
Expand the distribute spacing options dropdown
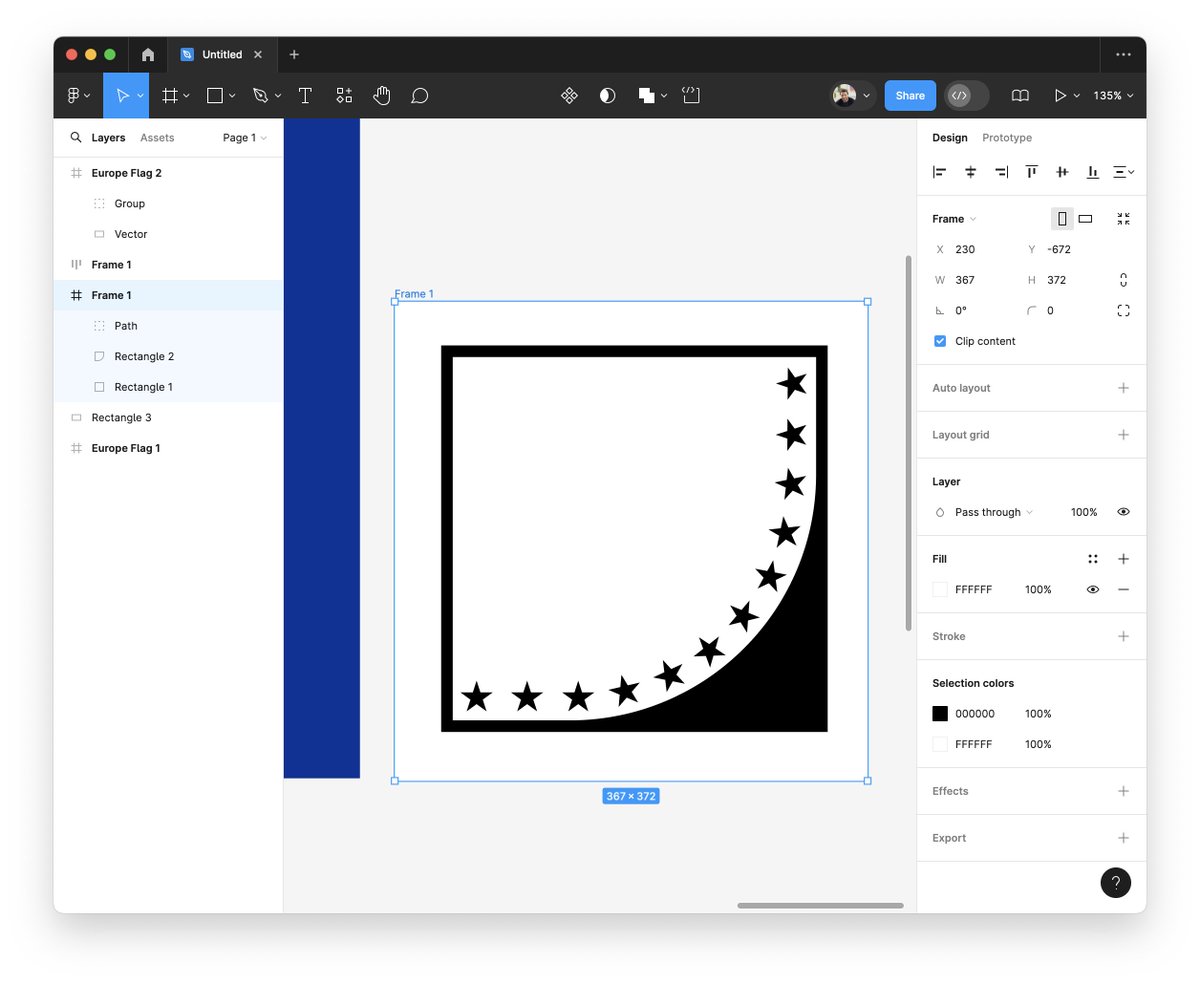click(1132, 172)
